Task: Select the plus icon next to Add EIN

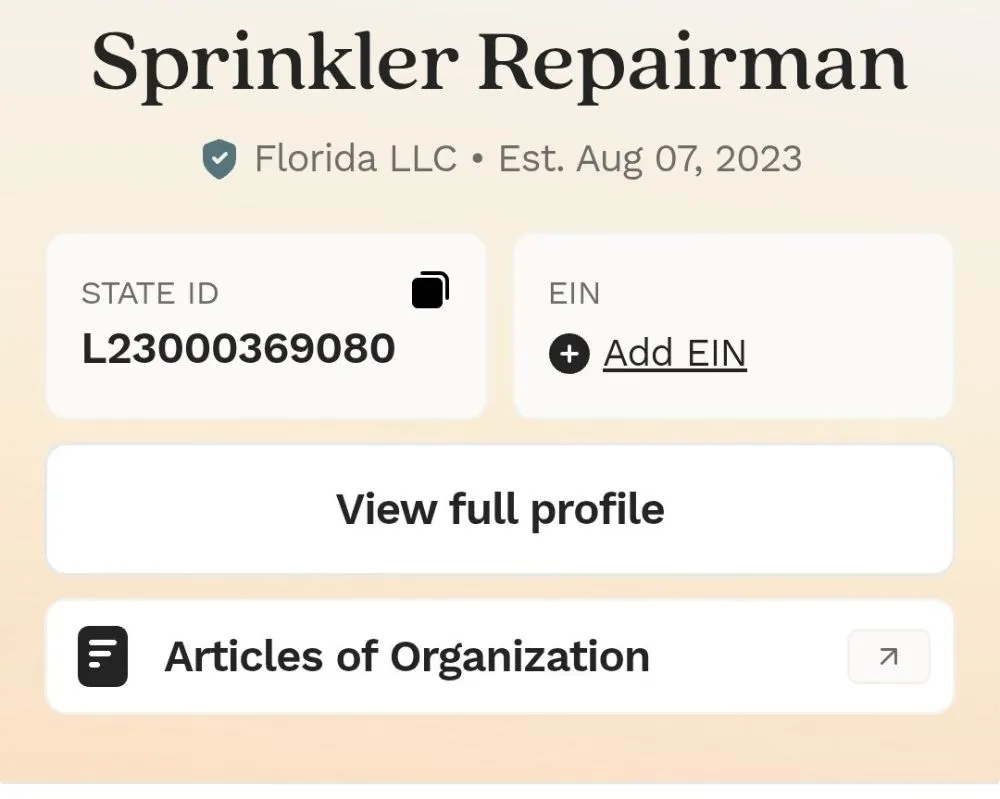Action: tap(568, 354)
